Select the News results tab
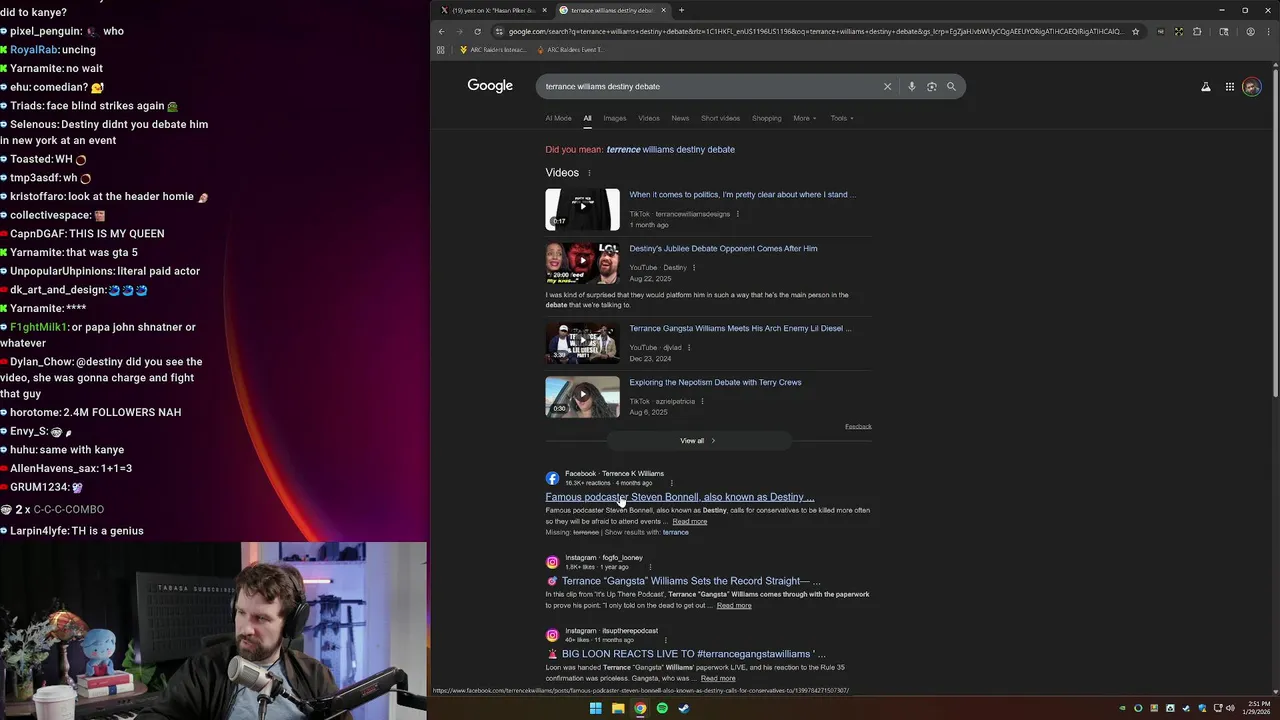 pyautogui.click(x=680, y=118)
